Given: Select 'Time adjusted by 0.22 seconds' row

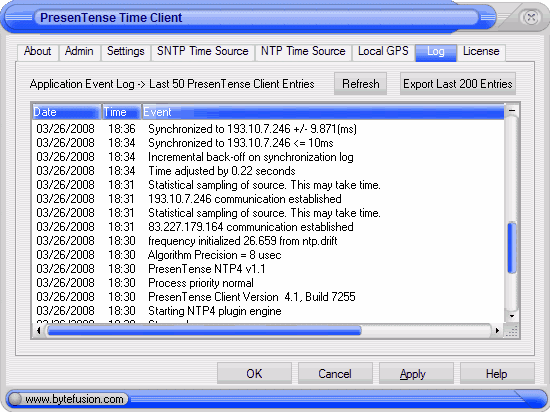Looking at the screenshot, I should tap(268, 171).
